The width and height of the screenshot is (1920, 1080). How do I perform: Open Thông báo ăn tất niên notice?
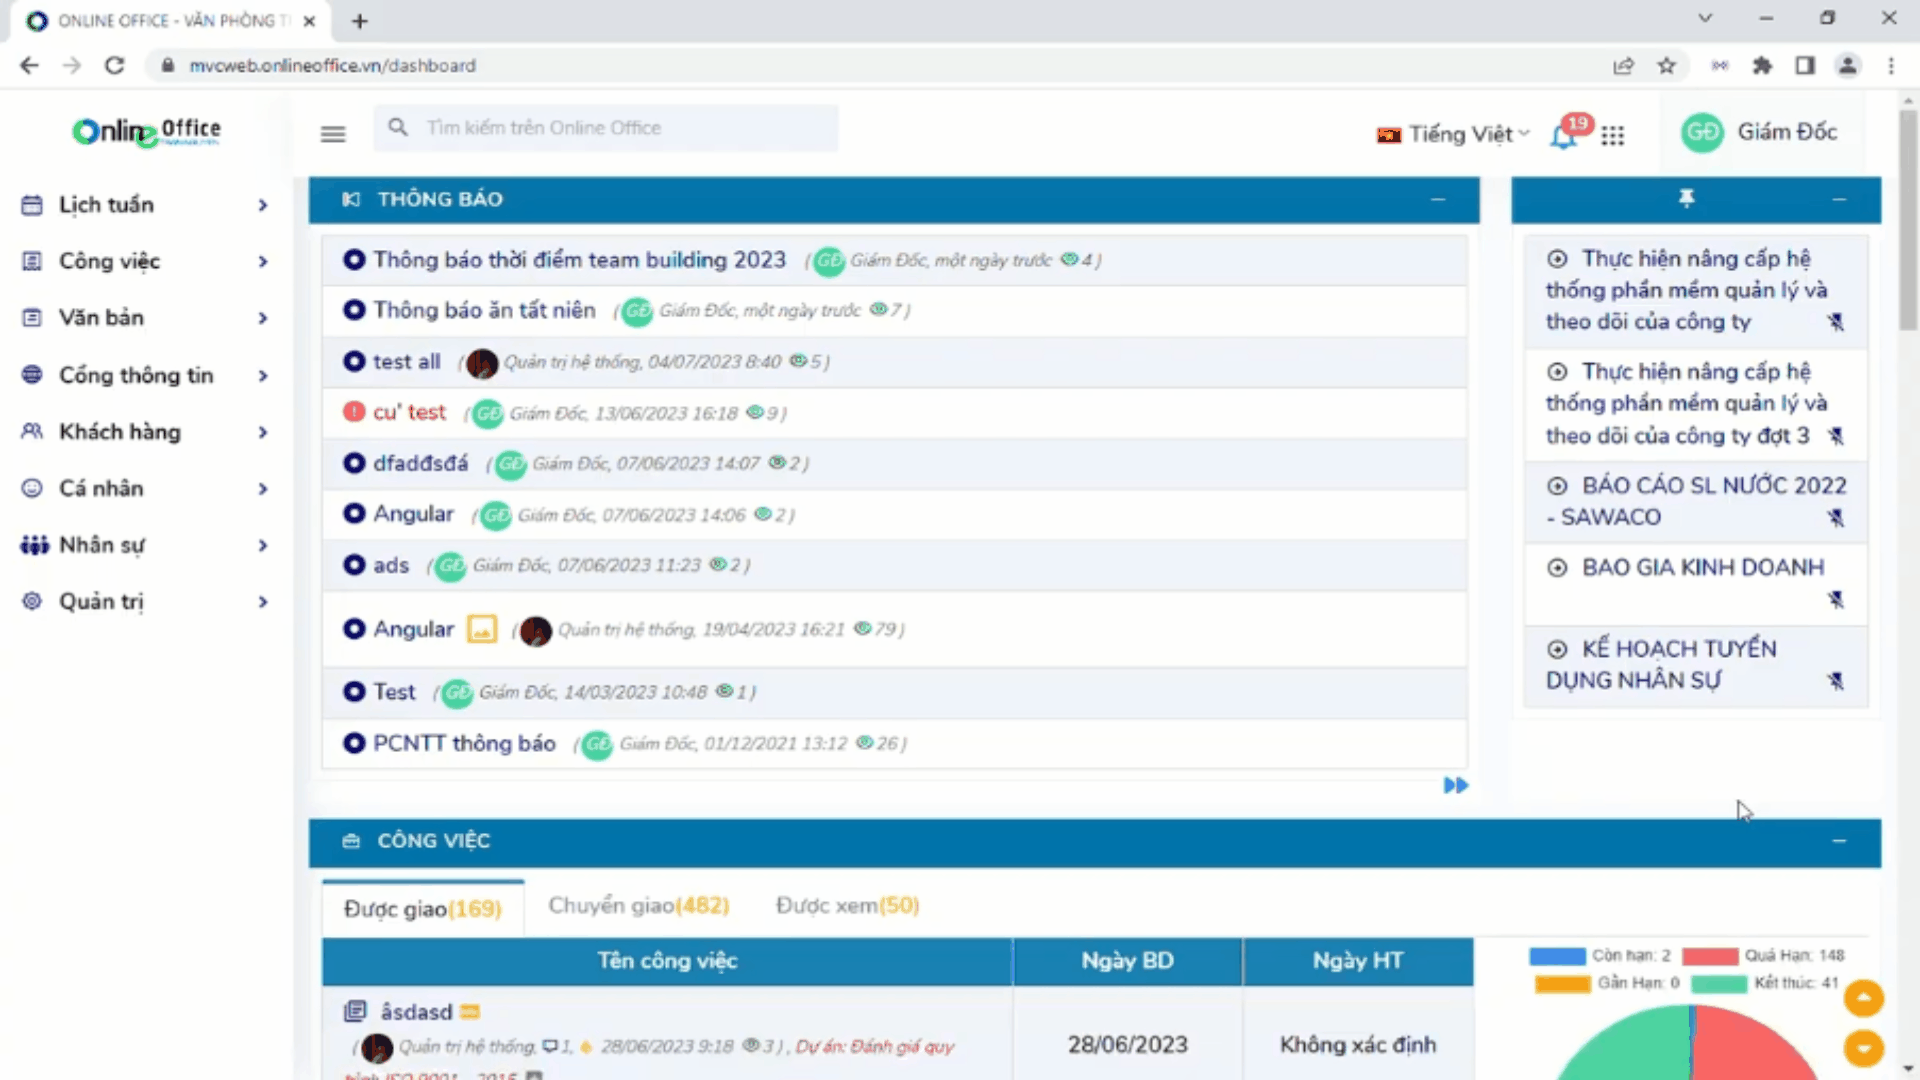tap(484, 310)
